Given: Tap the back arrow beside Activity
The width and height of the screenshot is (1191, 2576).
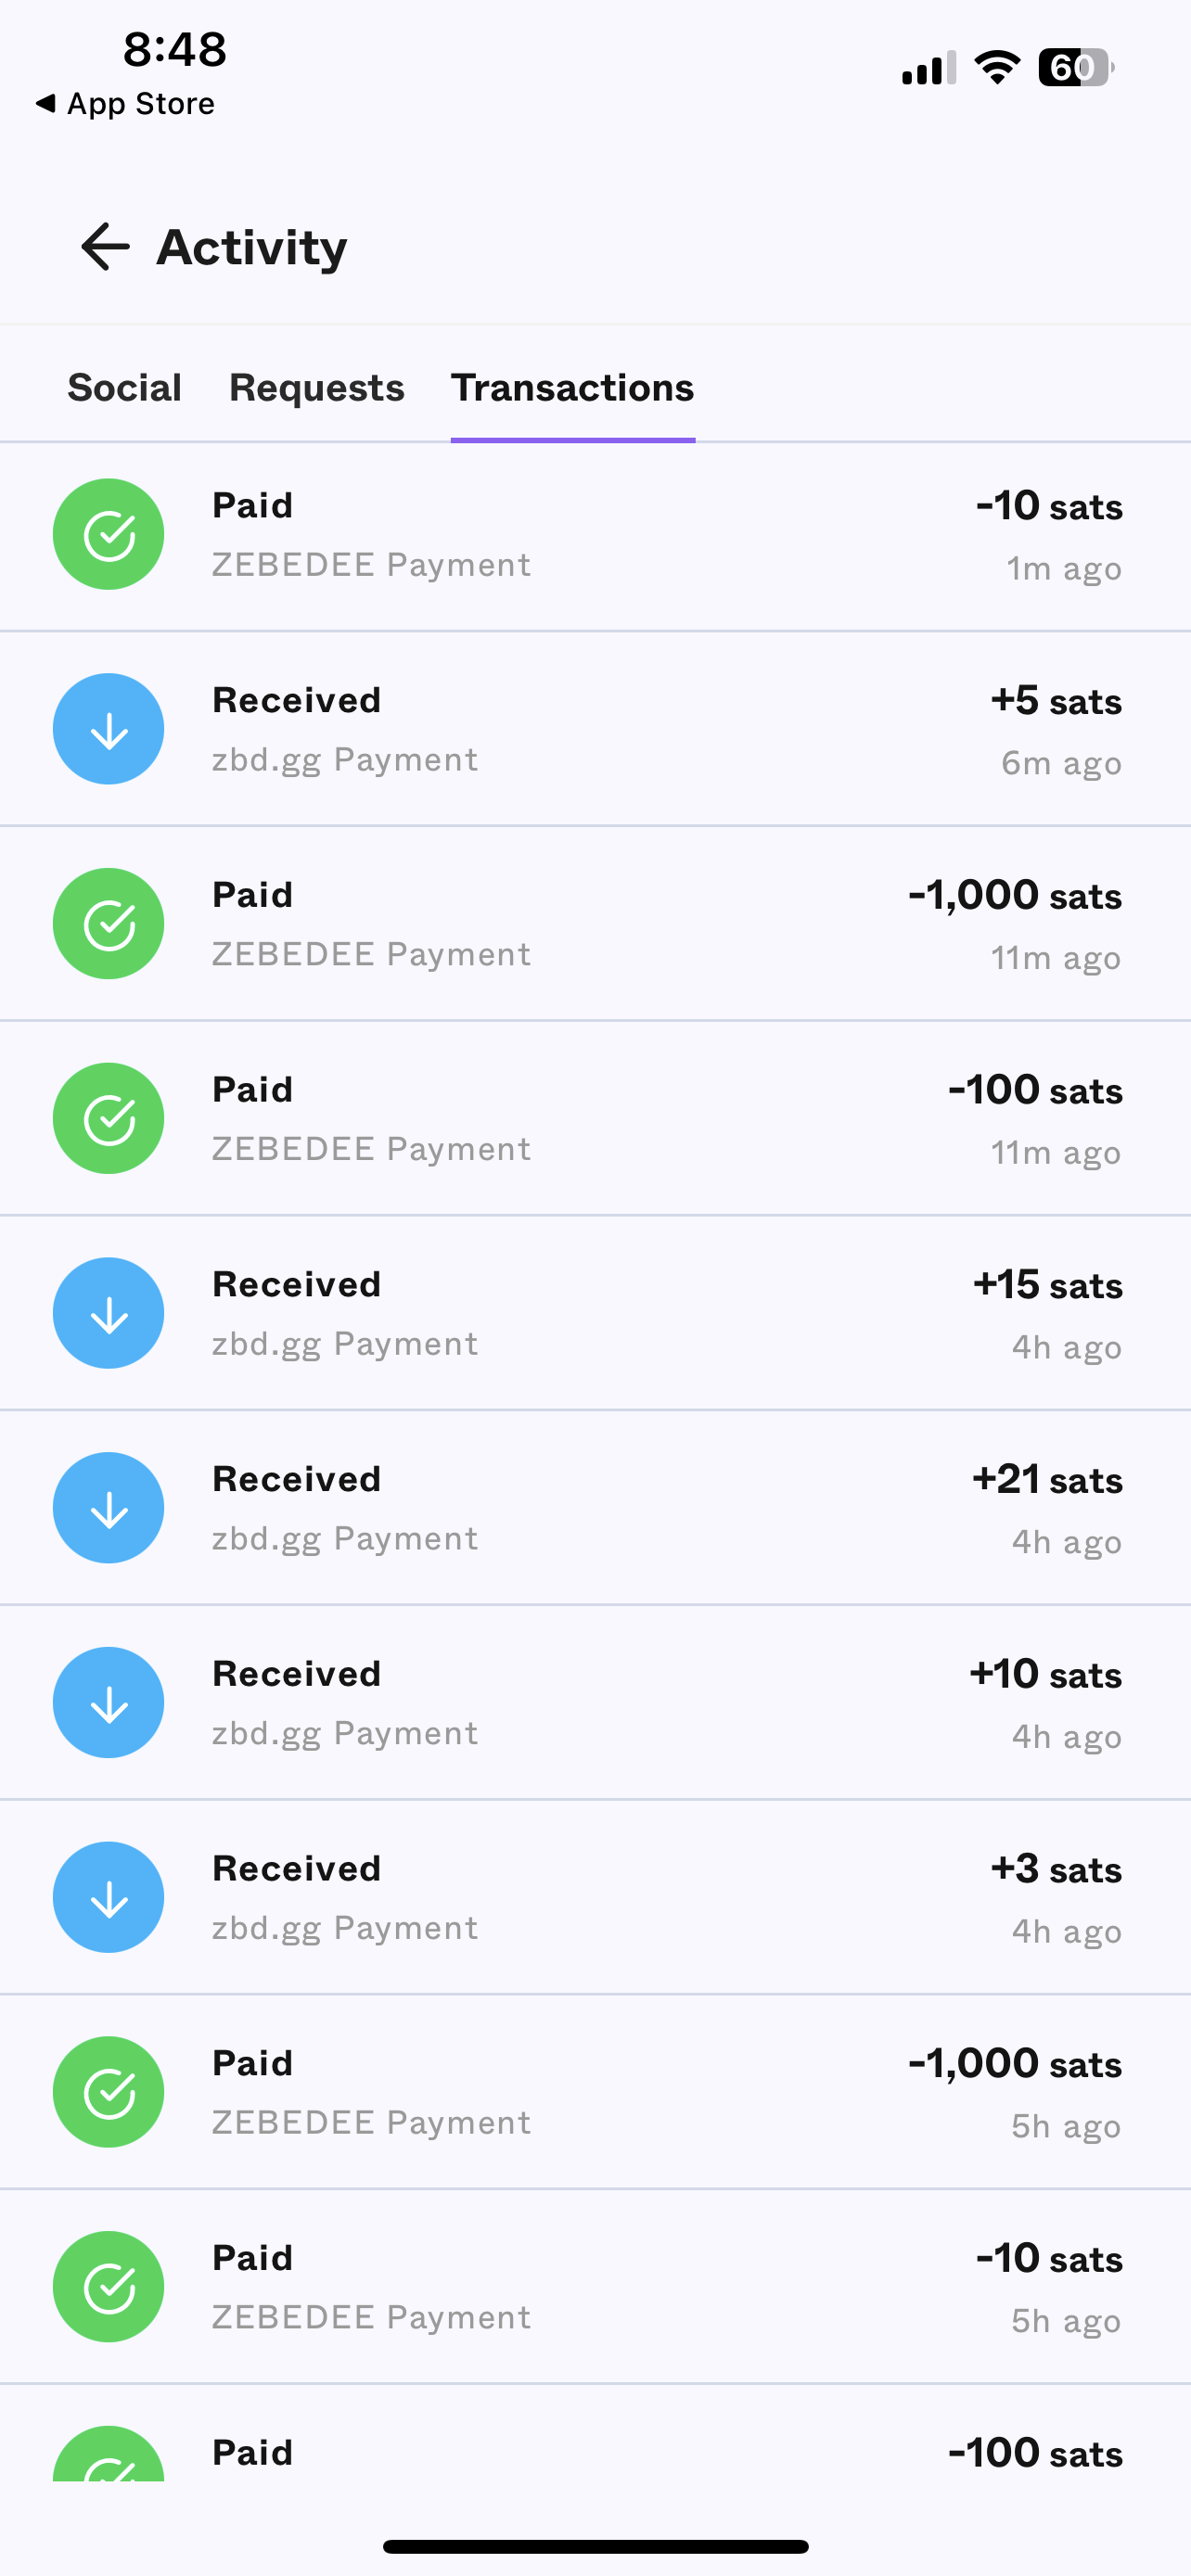Looking at the screenshot, I should [105, 247].
